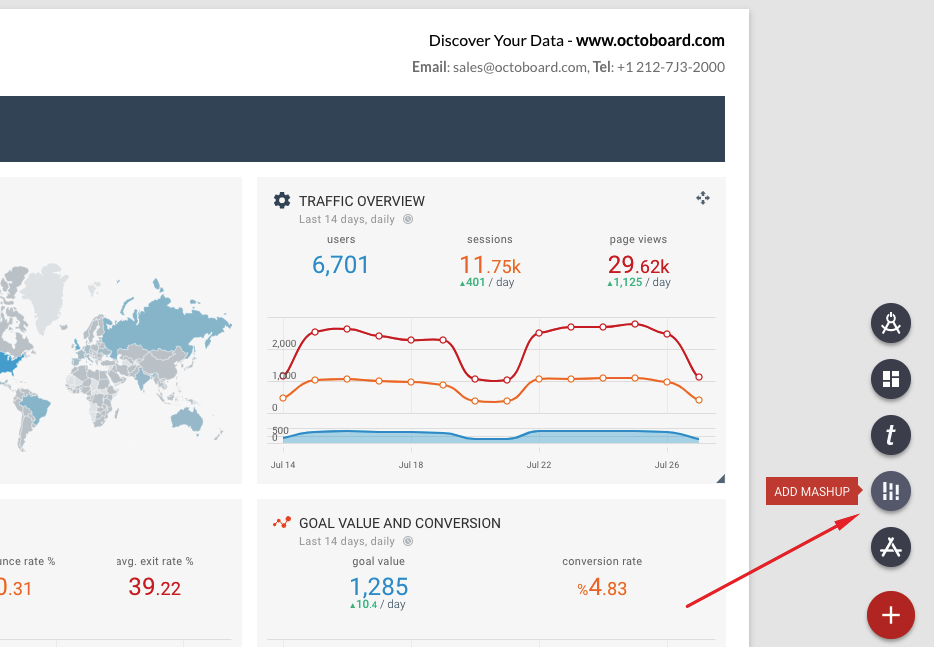This screenshot has height=647, width=934.
Task: Click the 1,125 / day page views change
Action: 639,282
